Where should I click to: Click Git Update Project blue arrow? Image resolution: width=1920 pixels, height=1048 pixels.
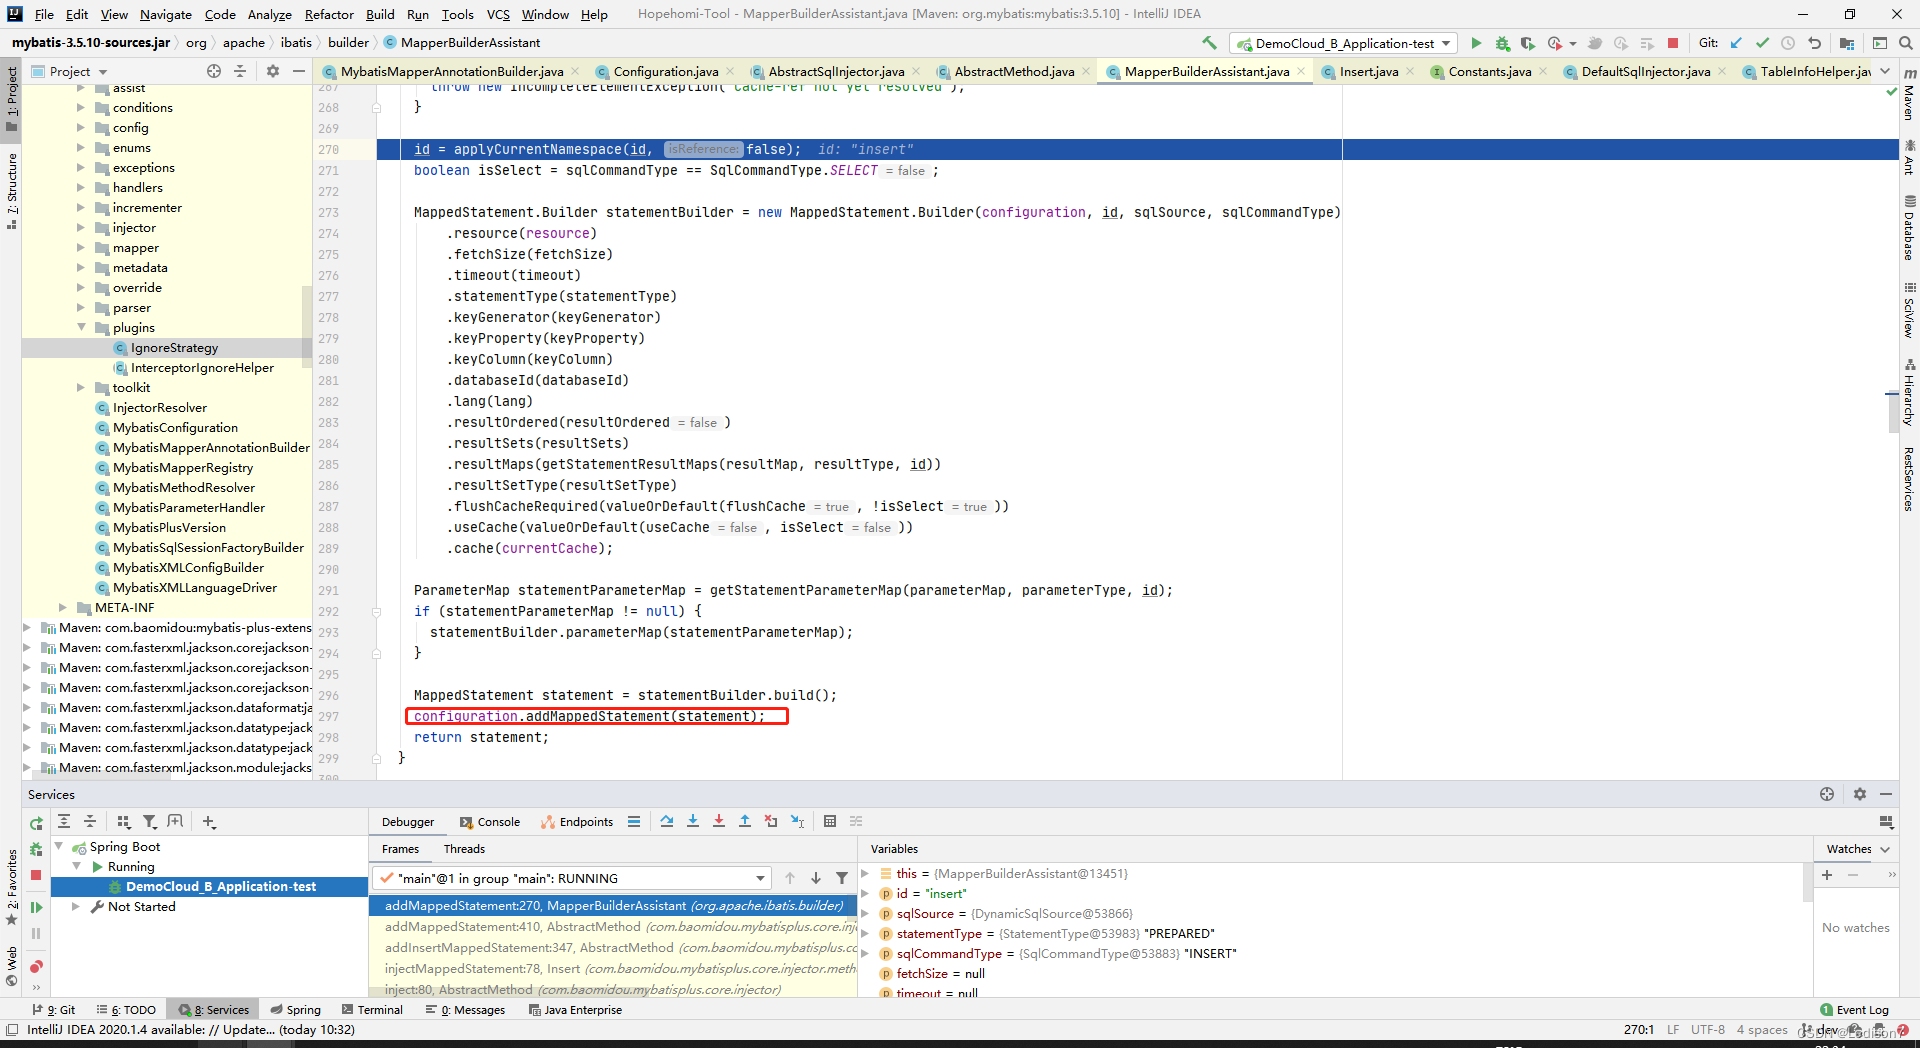1736,43
